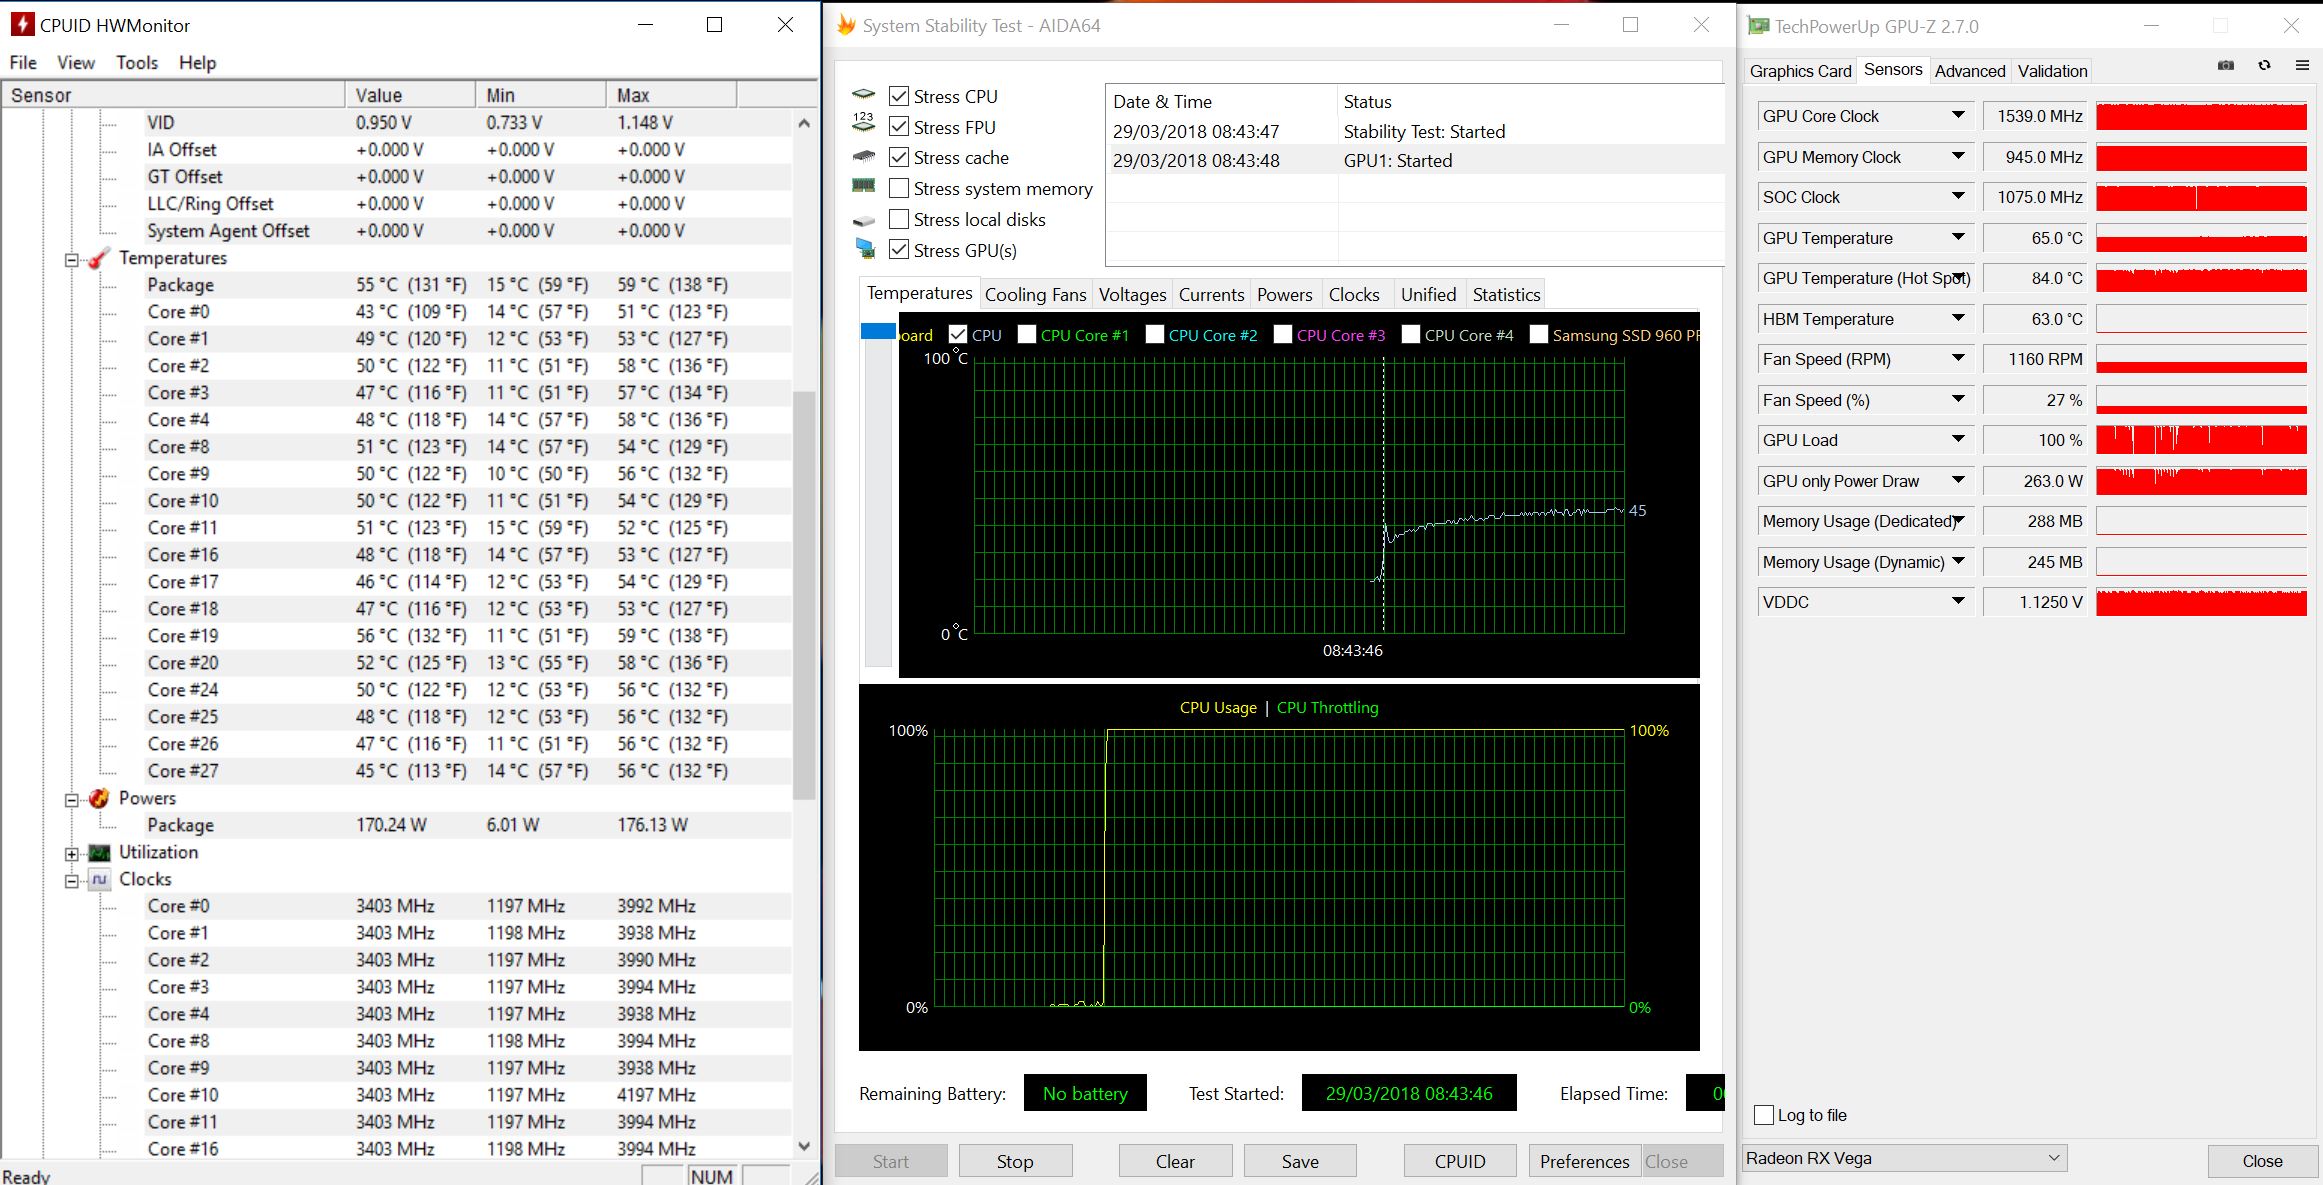Screen dimensions: 2323x1185
Task: Click the blue temperature graph scale slider
Action: [x=878, y=331]
